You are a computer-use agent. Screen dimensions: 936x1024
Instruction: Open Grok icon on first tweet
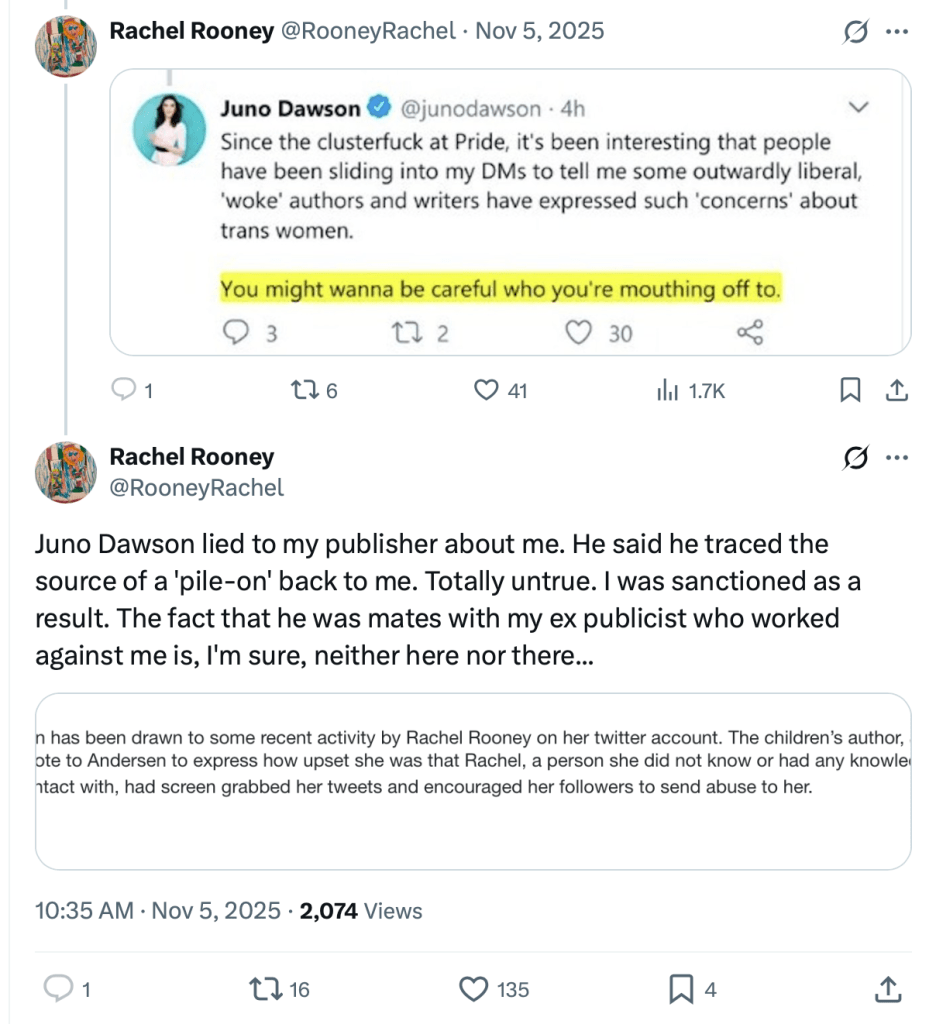point(856,32)
